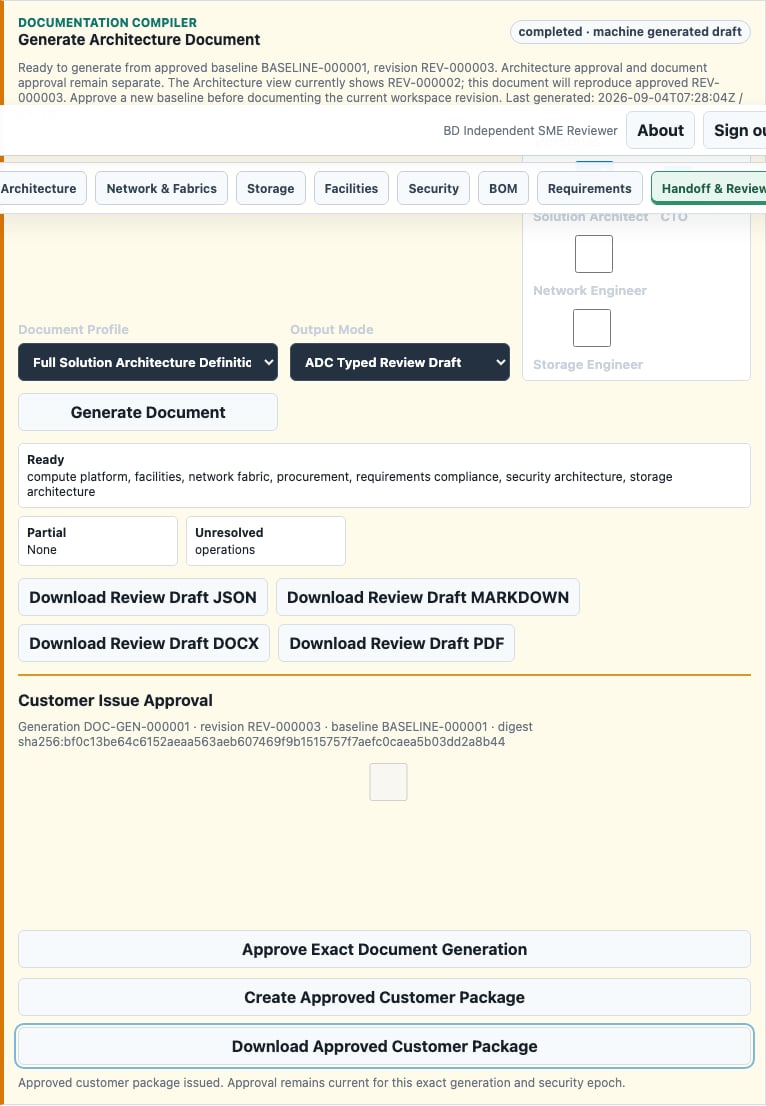The image size is (766, 1106).
Task: Click the sha256 digest text
Action: [x=262, y=741]
